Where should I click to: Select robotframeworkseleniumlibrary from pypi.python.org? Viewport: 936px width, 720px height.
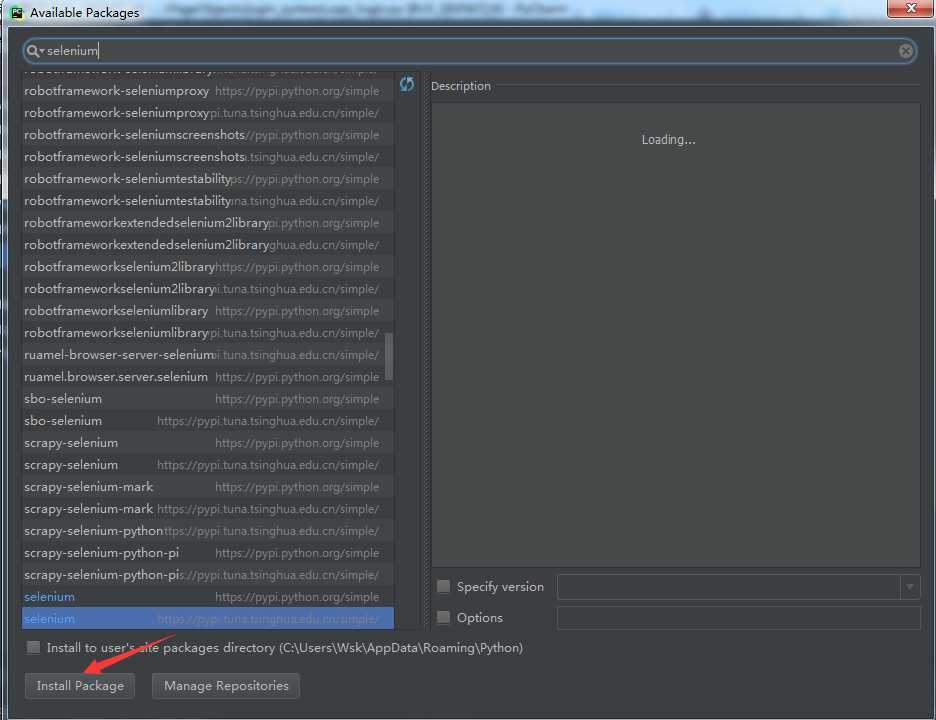[208, 311]
